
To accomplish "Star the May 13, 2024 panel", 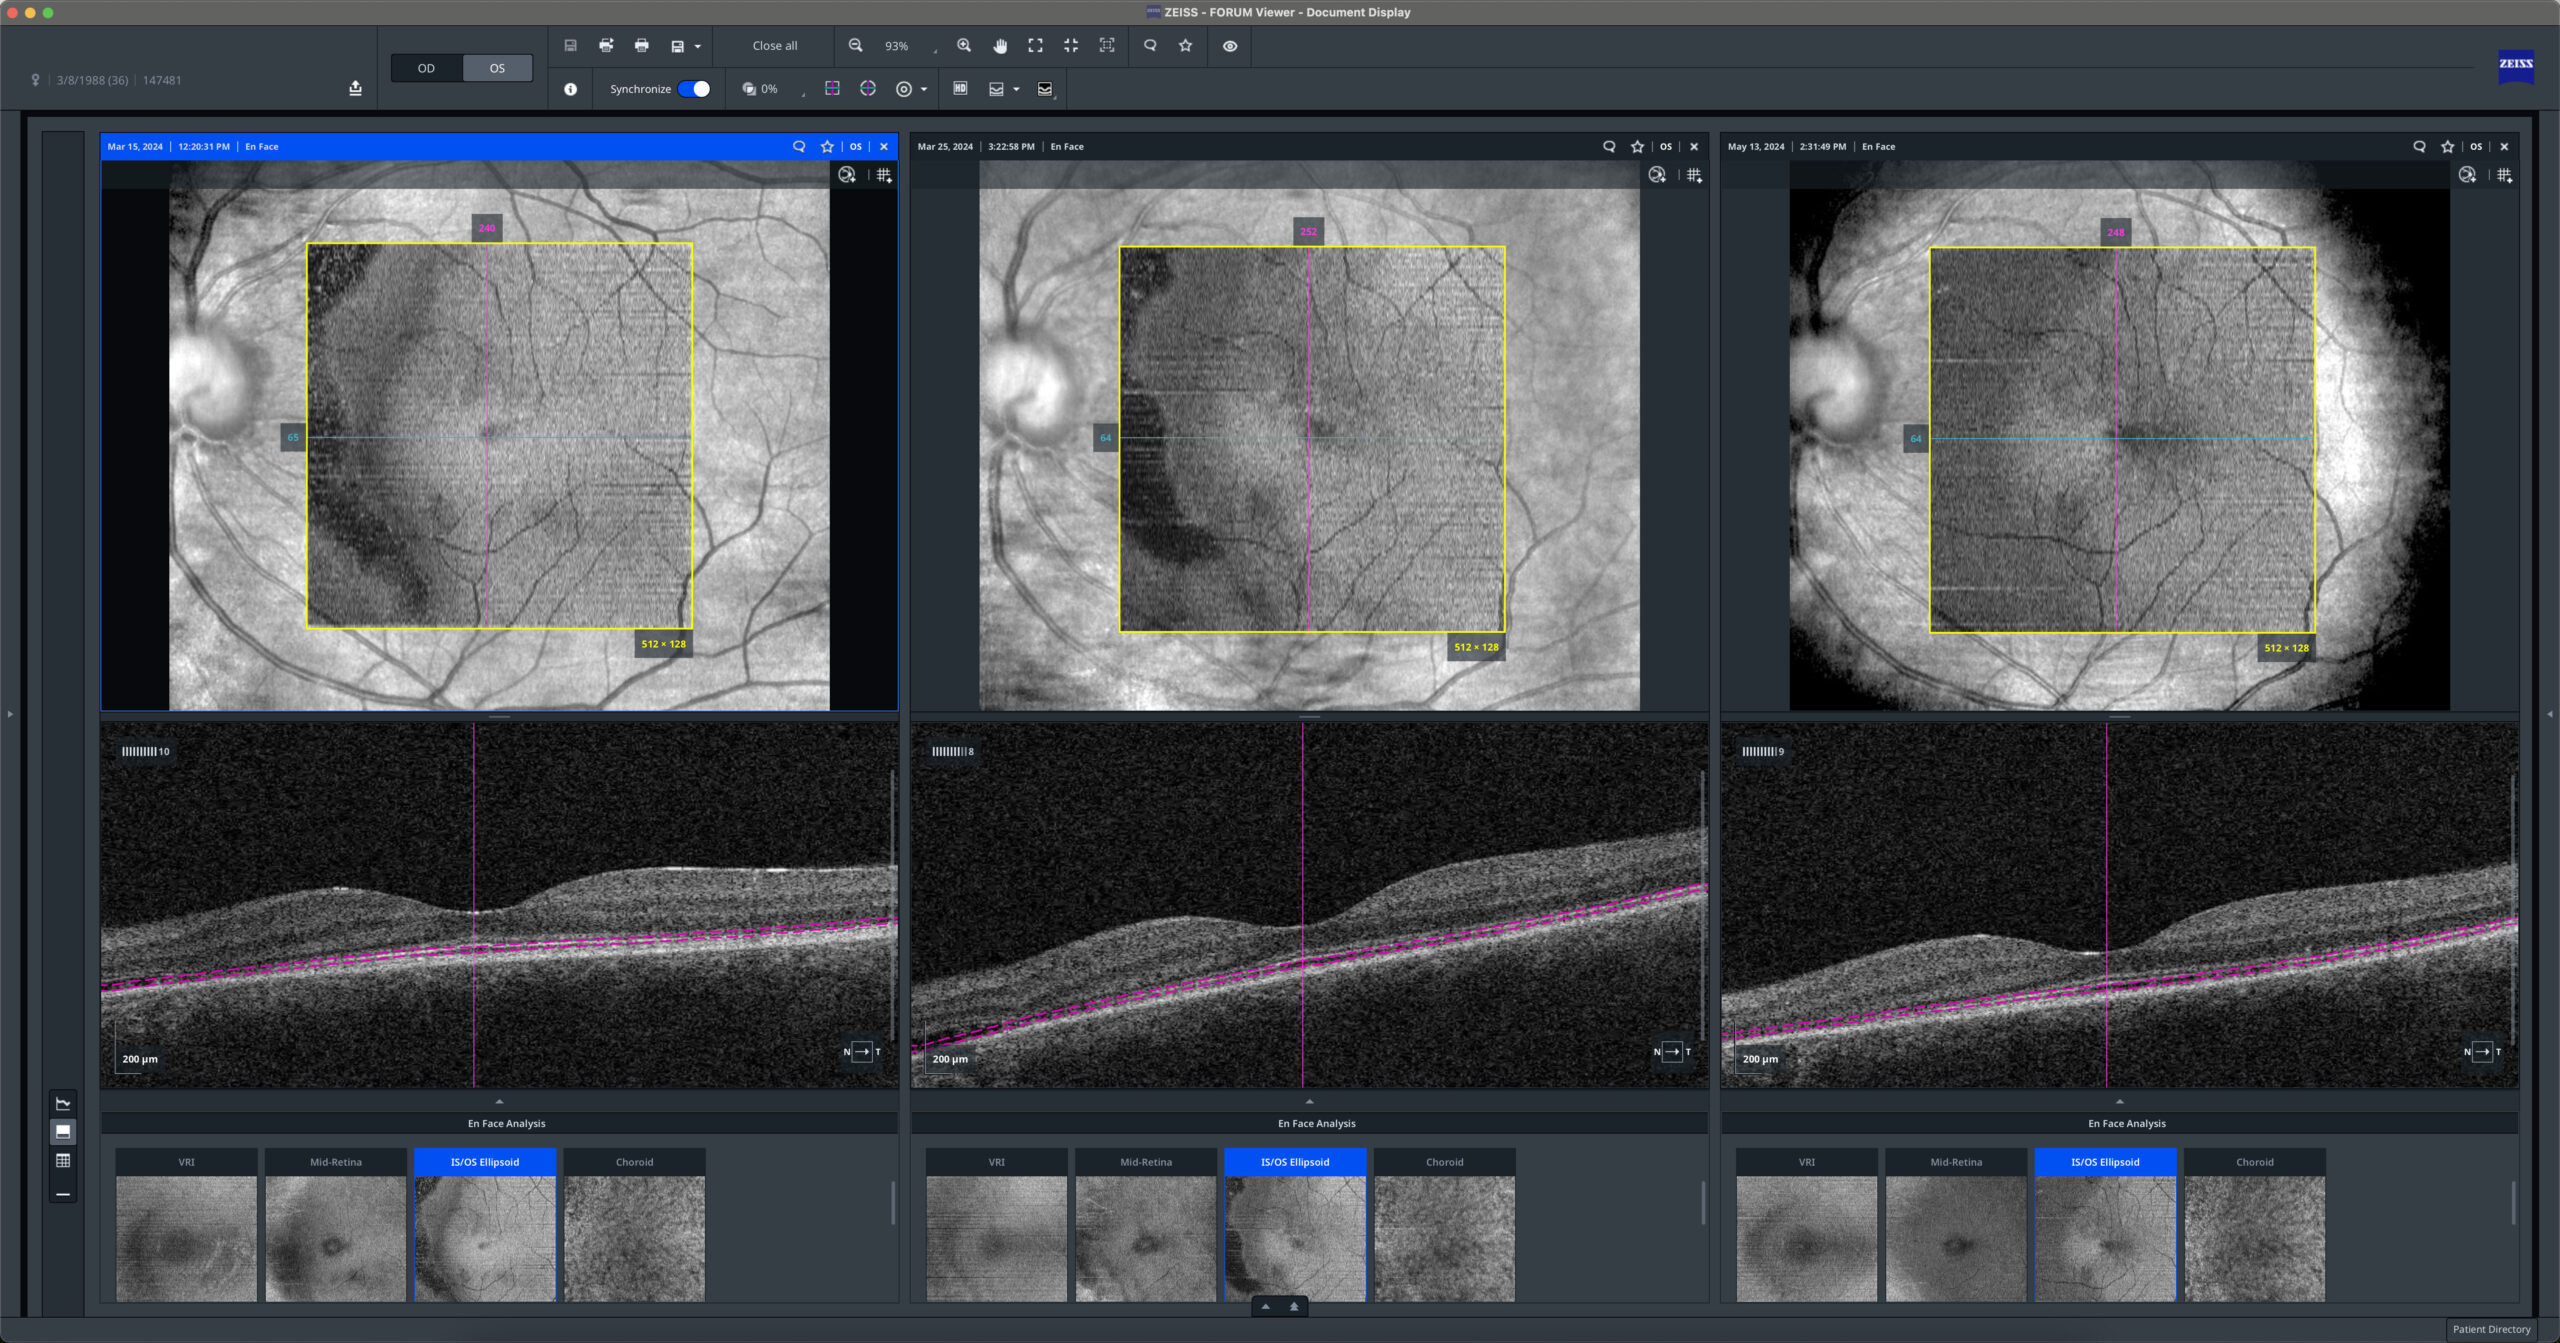I will point(2447,147).
